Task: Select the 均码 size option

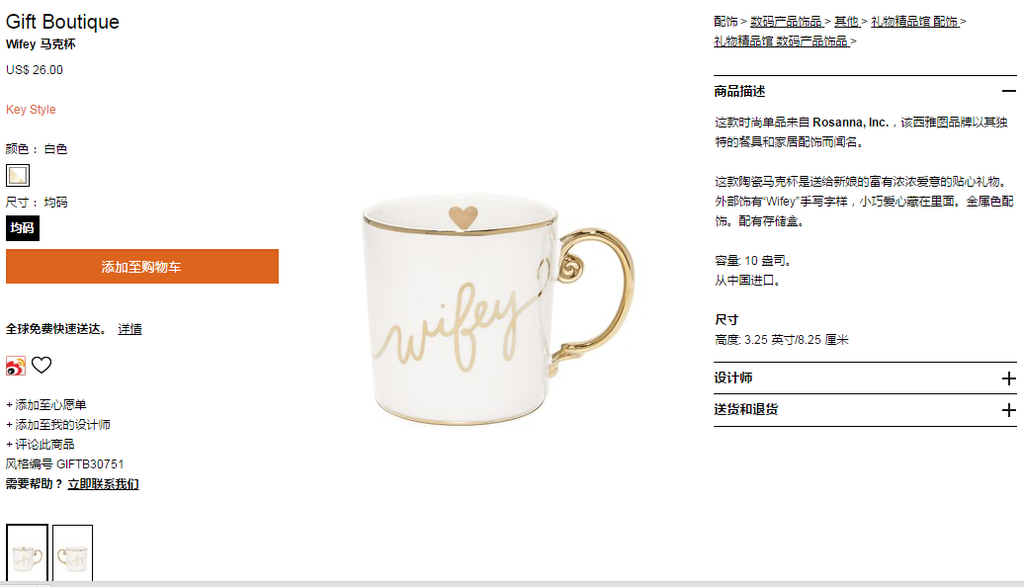Action: pos(23,228)
